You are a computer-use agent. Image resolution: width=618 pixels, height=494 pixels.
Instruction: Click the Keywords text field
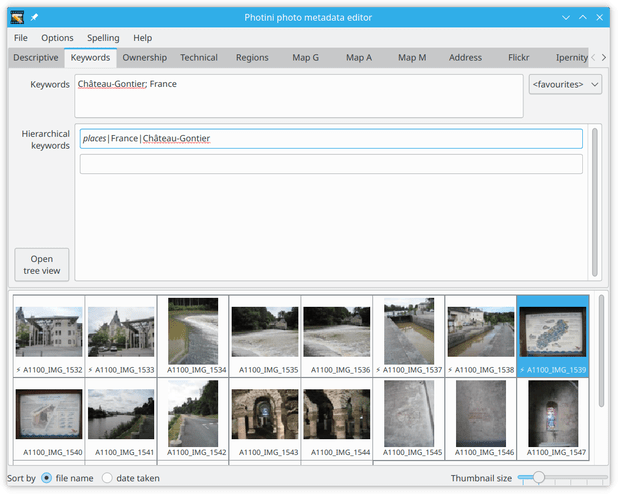[x=299, y=96]
